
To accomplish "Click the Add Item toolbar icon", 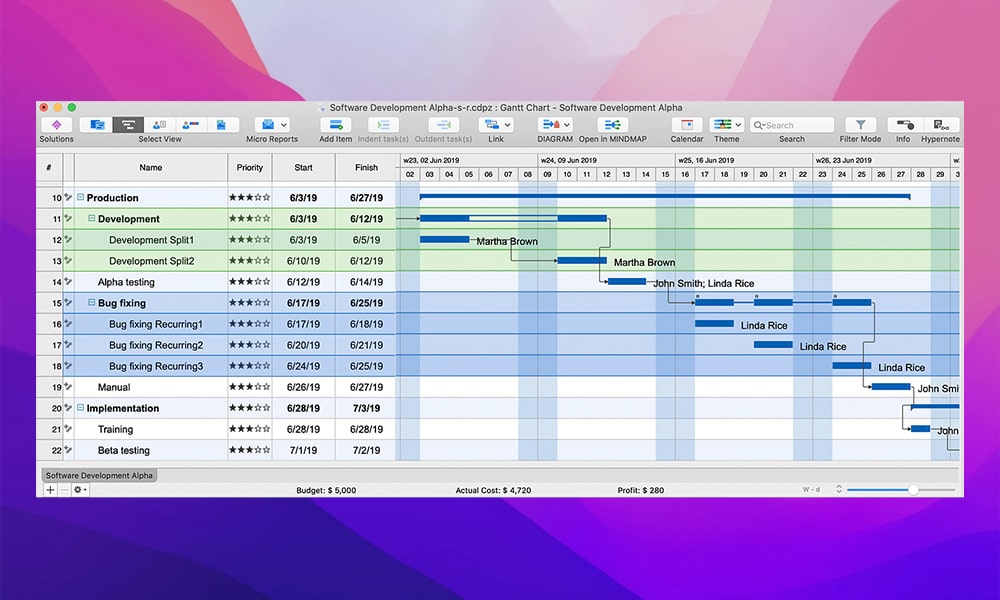I will pyautogui.click(x=336, y=125).
